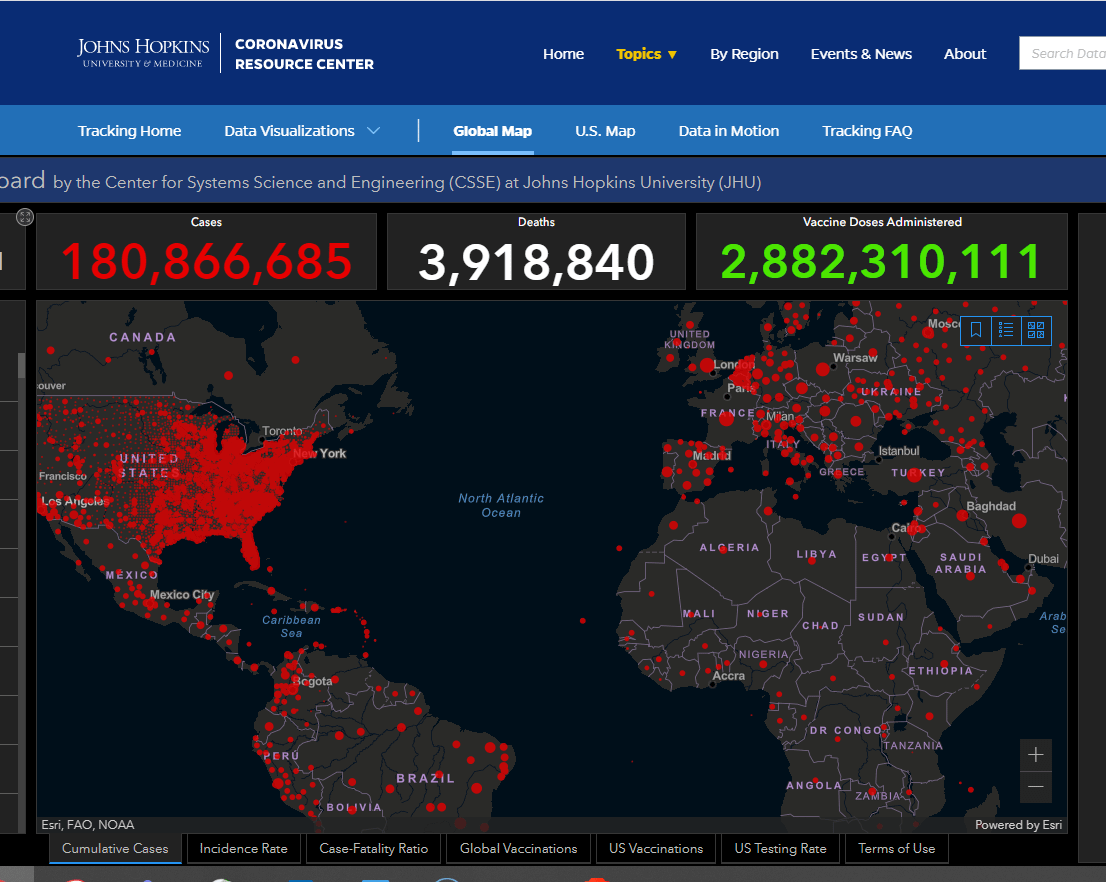Click the Johns Hopkins University logo
The height and width of the screenshot is (882, 1106).
click(x=144, y=53)
